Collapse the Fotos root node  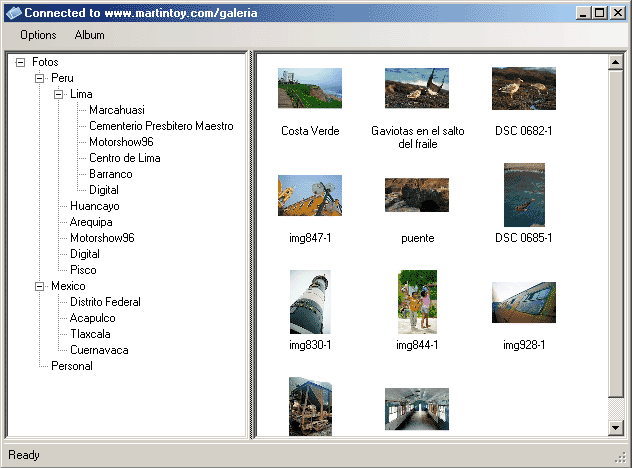tap(20, 62)
